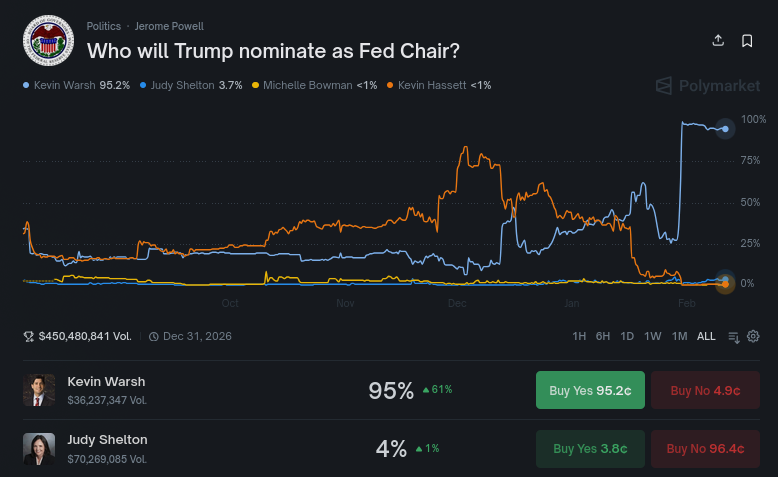Select the 6H time range
Image resolution: width=778 pixels, height=477 pixels.
(603, 336)
